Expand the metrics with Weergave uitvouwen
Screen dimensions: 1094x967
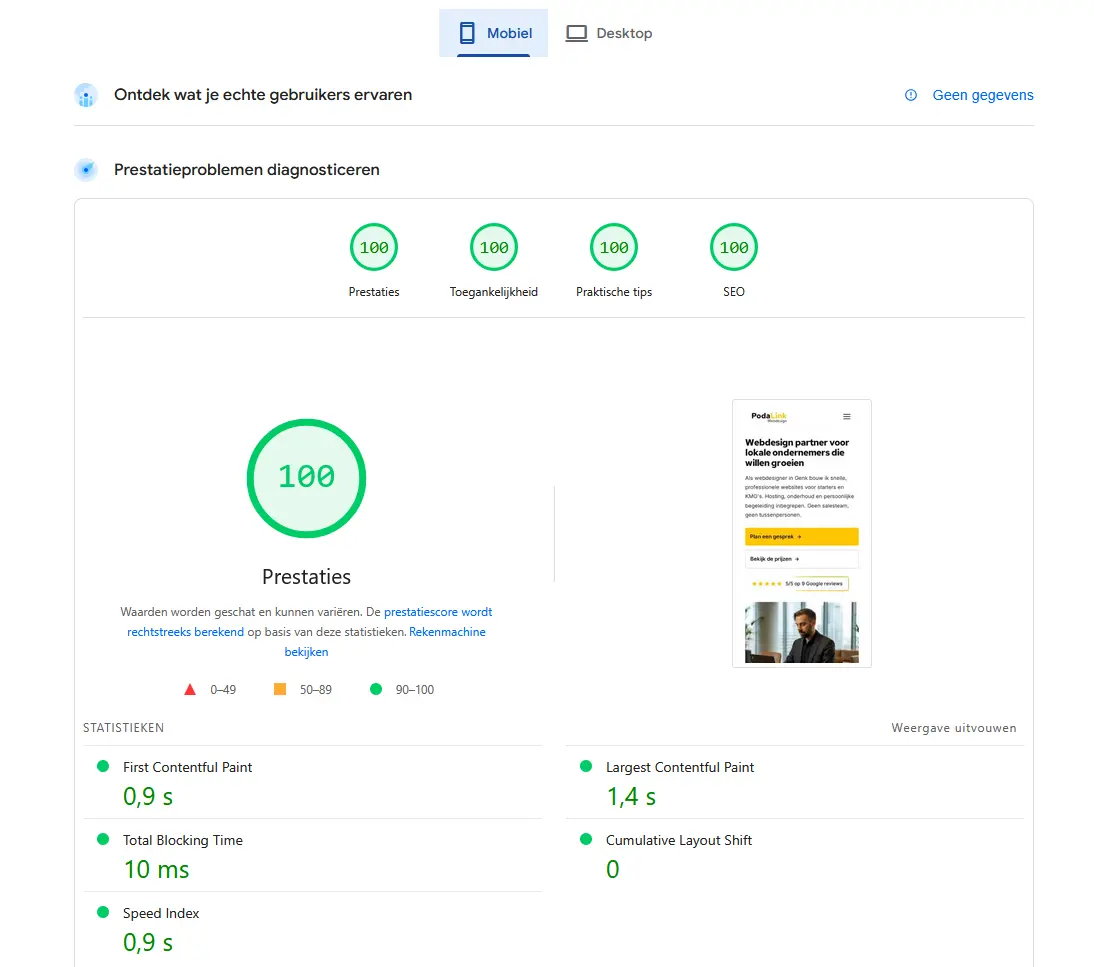pyautogui.click(x=953, y=728)
